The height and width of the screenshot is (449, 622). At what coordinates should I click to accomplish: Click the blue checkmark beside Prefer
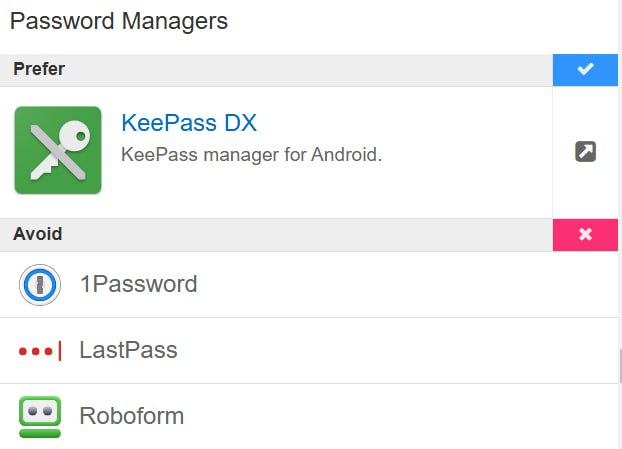click(x=586, y=70)
